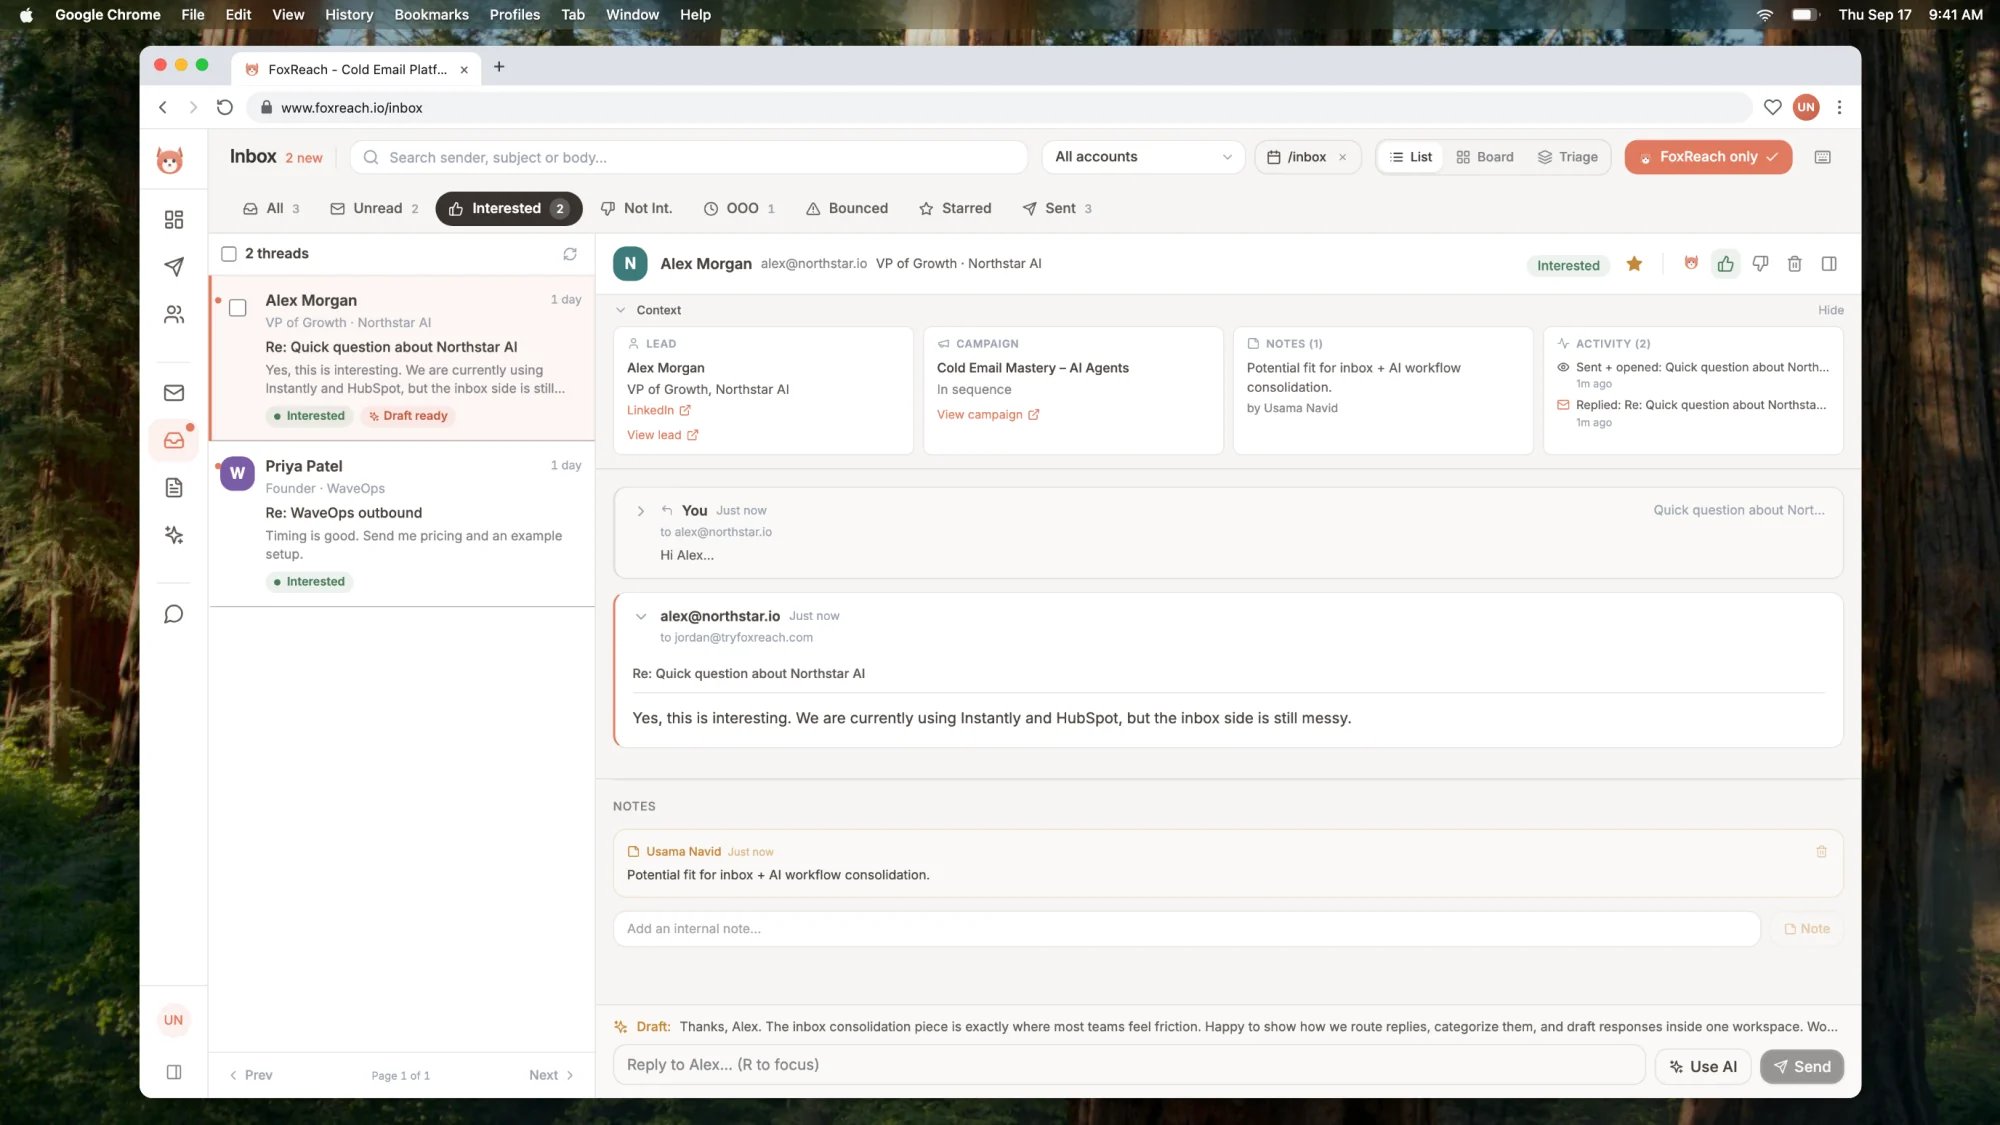Open the AI sparkles sidebar icon
Image resolution: width=2000 pixels, height=1125 pixels.
click(x=174, y=535)
